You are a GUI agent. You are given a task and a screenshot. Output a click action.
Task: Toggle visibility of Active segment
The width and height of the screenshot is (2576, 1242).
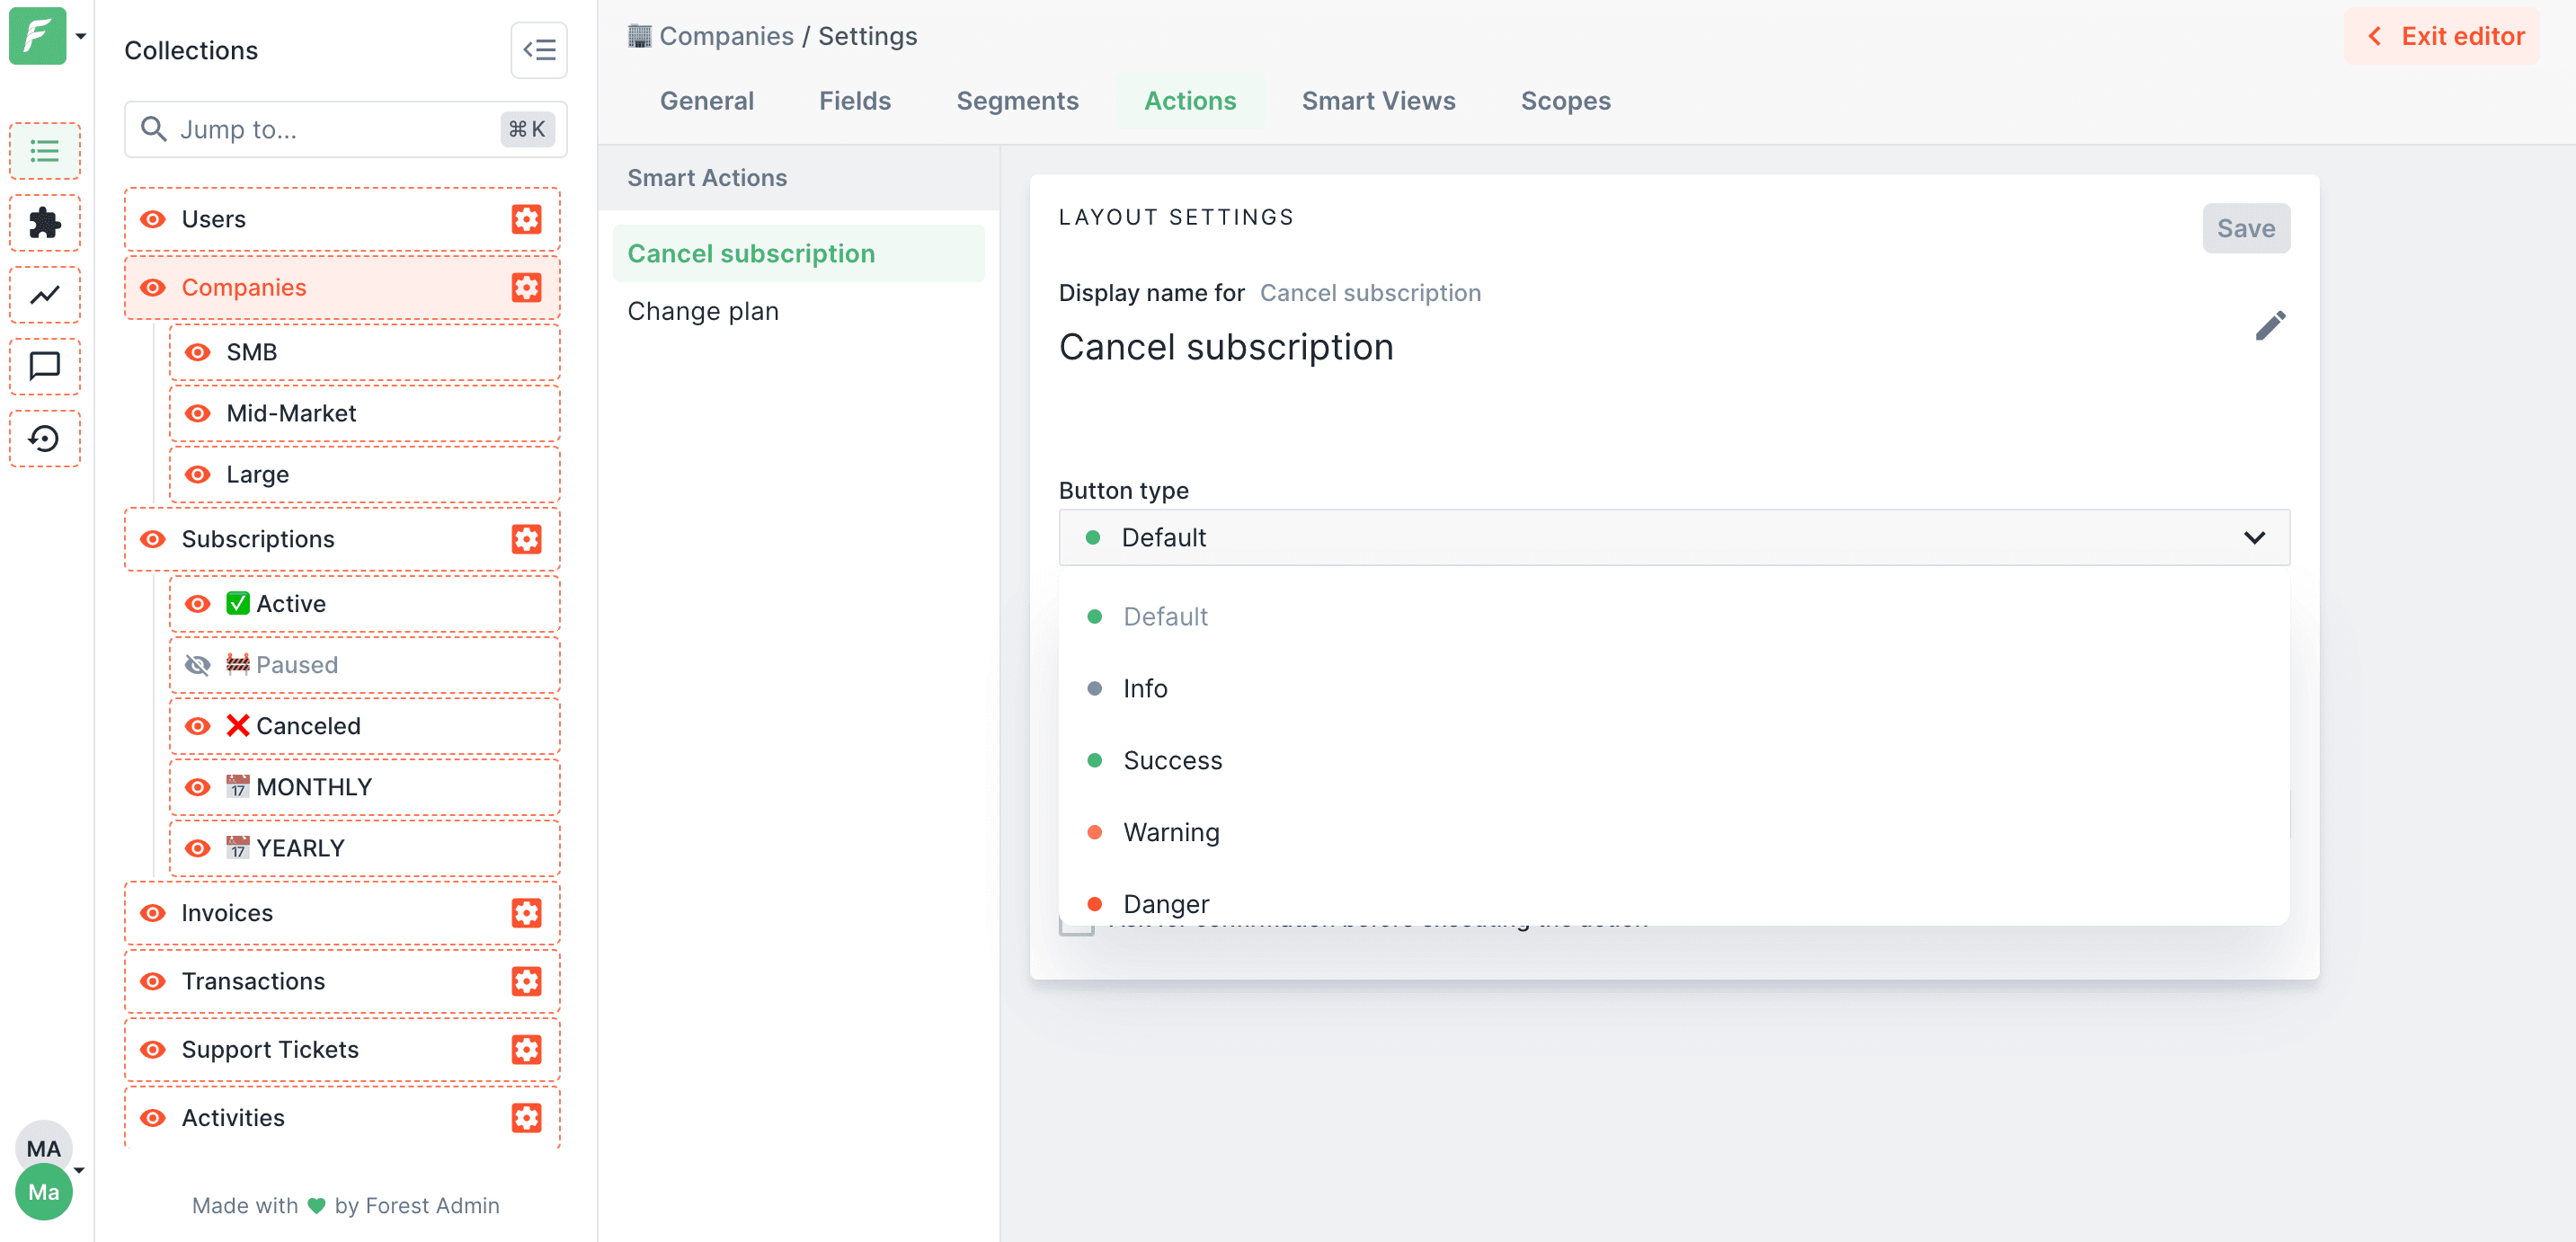click(198, 604)
